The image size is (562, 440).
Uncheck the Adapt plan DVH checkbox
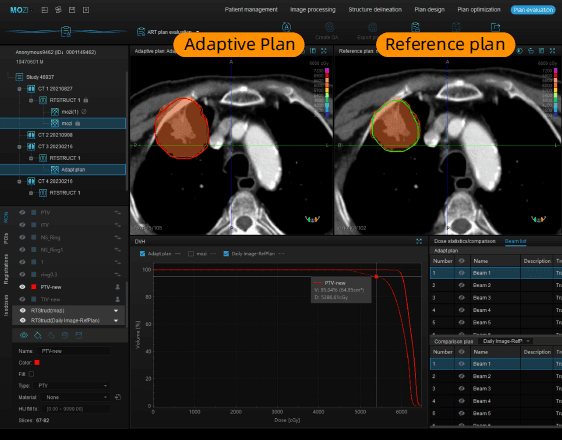click(142, 254)
